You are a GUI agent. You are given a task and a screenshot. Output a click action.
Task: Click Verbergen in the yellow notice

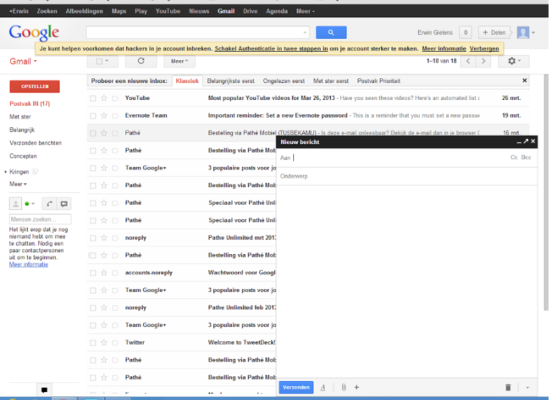(484, 49)
